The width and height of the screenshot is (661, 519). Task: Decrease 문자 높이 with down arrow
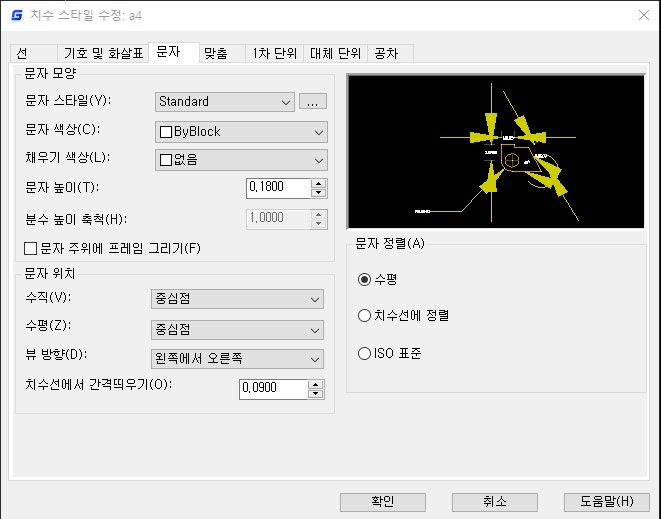(x=319, y=193)
